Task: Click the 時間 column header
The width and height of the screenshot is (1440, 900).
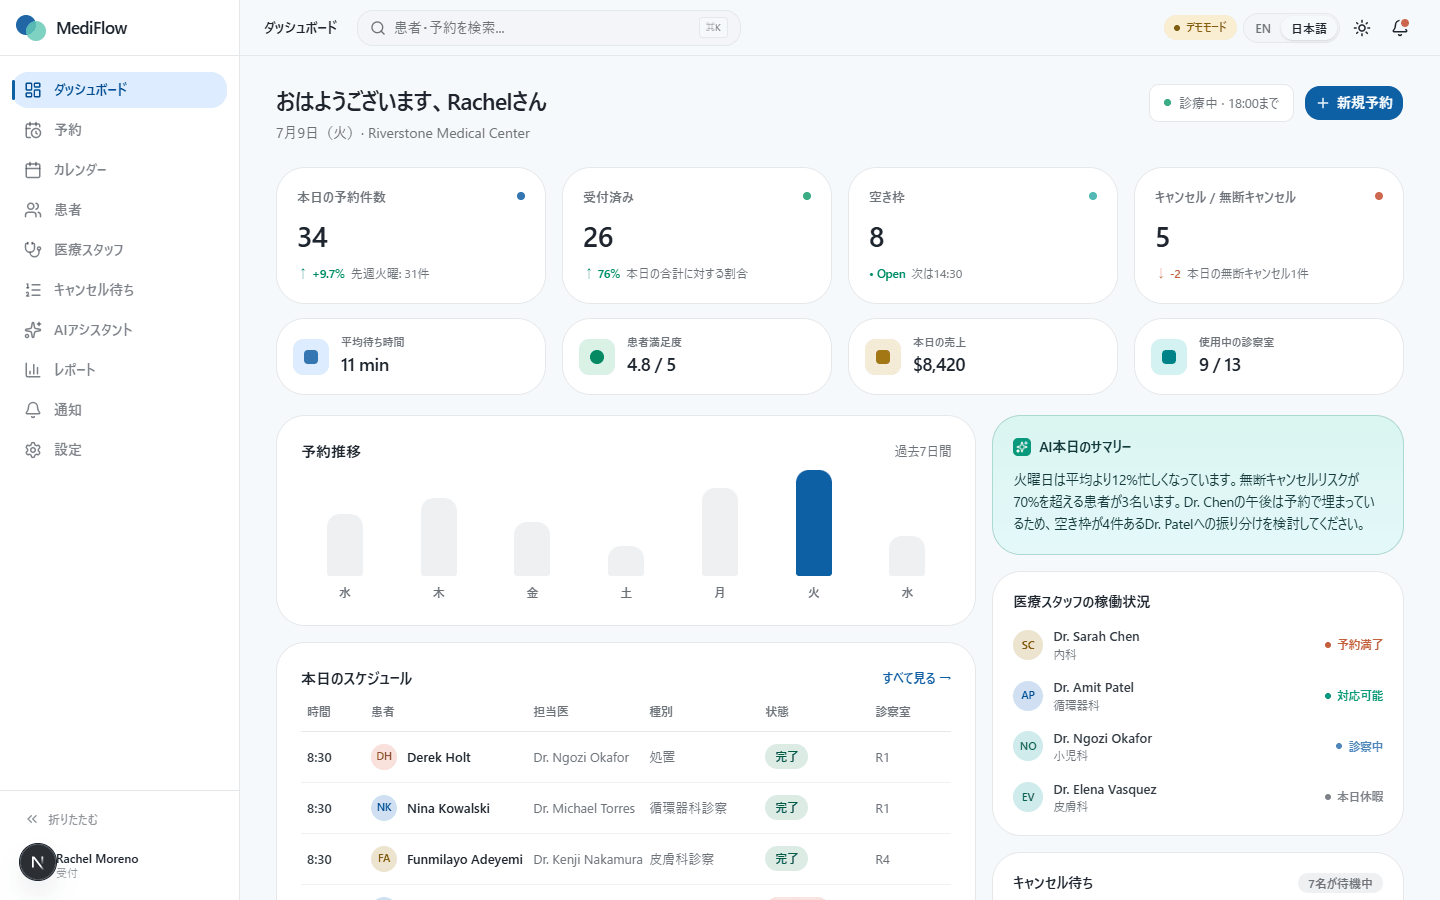Action: [x=319, y=712]
